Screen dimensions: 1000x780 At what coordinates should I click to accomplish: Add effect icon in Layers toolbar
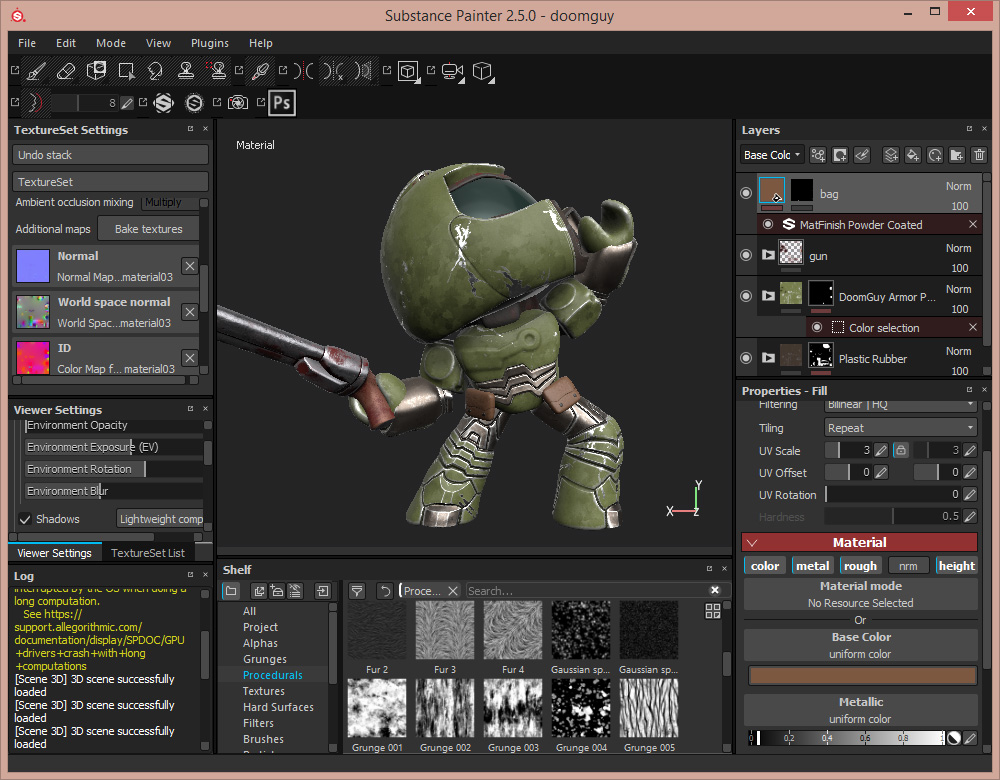818,155
